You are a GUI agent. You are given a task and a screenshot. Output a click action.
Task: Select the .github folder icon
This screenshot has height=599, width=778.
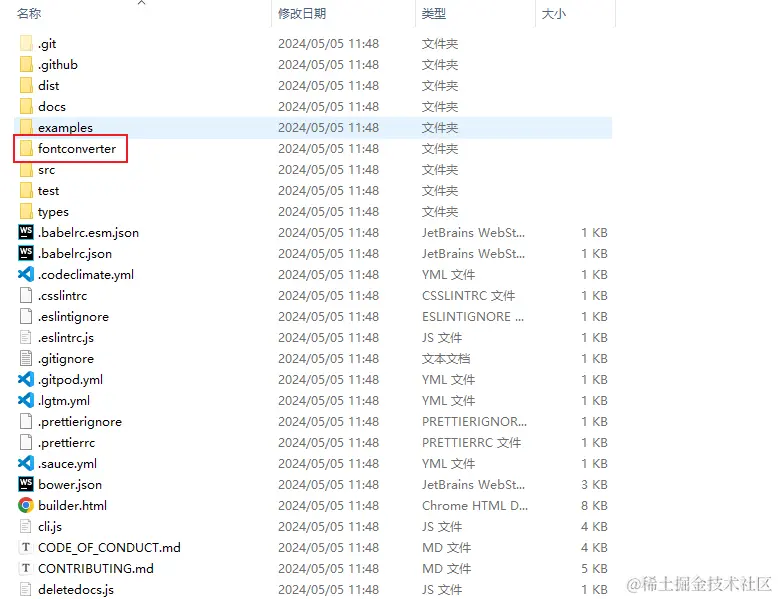[x=26, y=65]
